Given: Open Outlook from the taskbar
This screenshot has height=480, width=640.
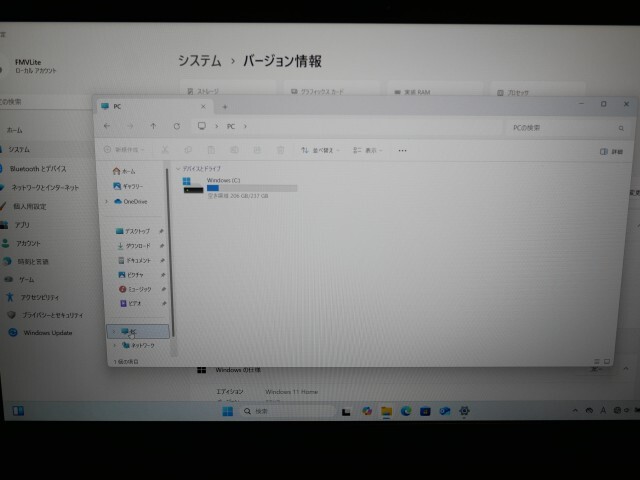Looking at the screenshot, I should tap(444, 411).
